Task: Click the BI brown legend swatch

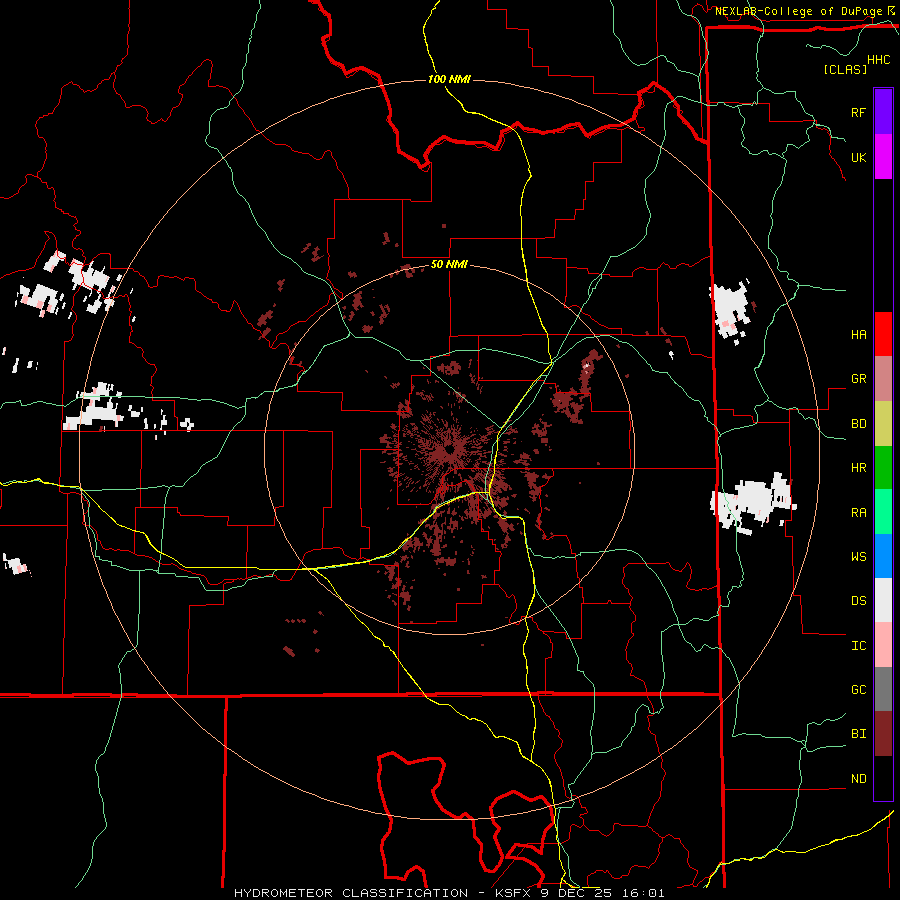Action: click(883, 734)
